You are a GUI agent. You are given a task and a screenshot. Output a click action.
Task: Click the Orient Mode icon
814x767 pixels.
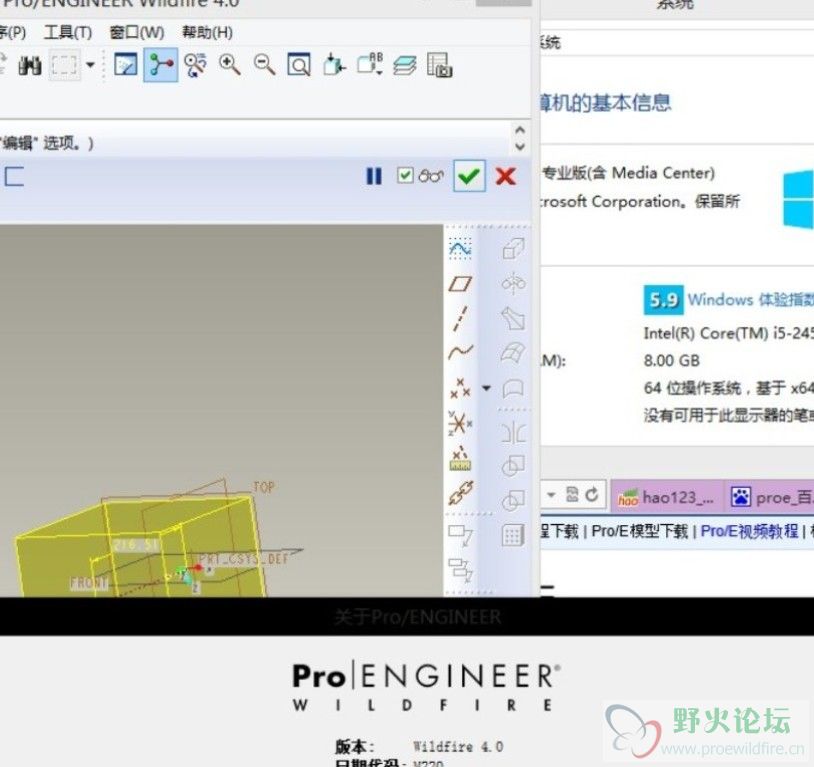point(195,65)
